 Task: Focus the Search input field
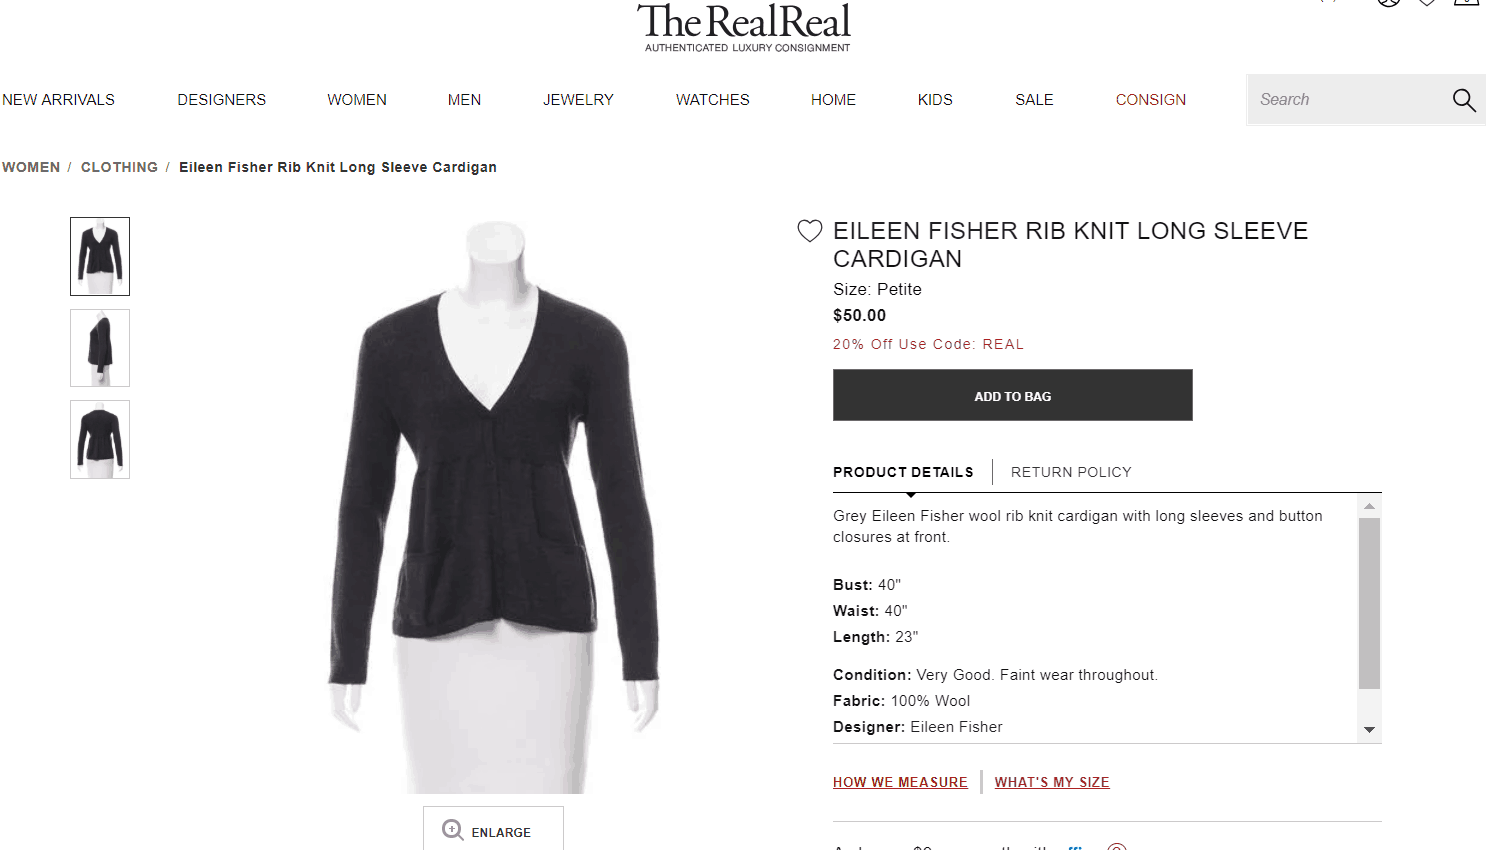click(1345, 100)
